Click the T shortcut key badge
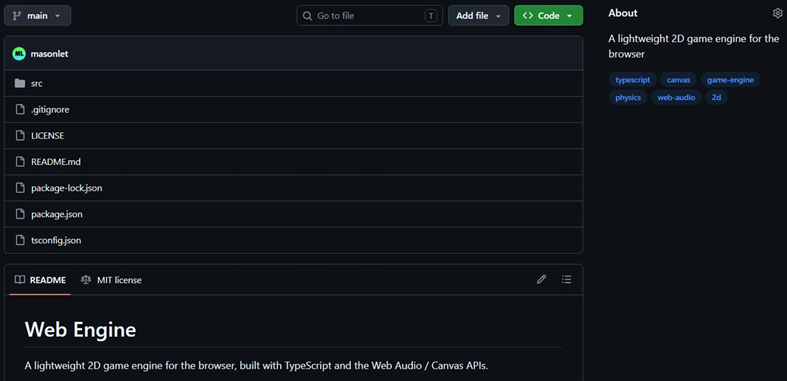 point(431,16)
